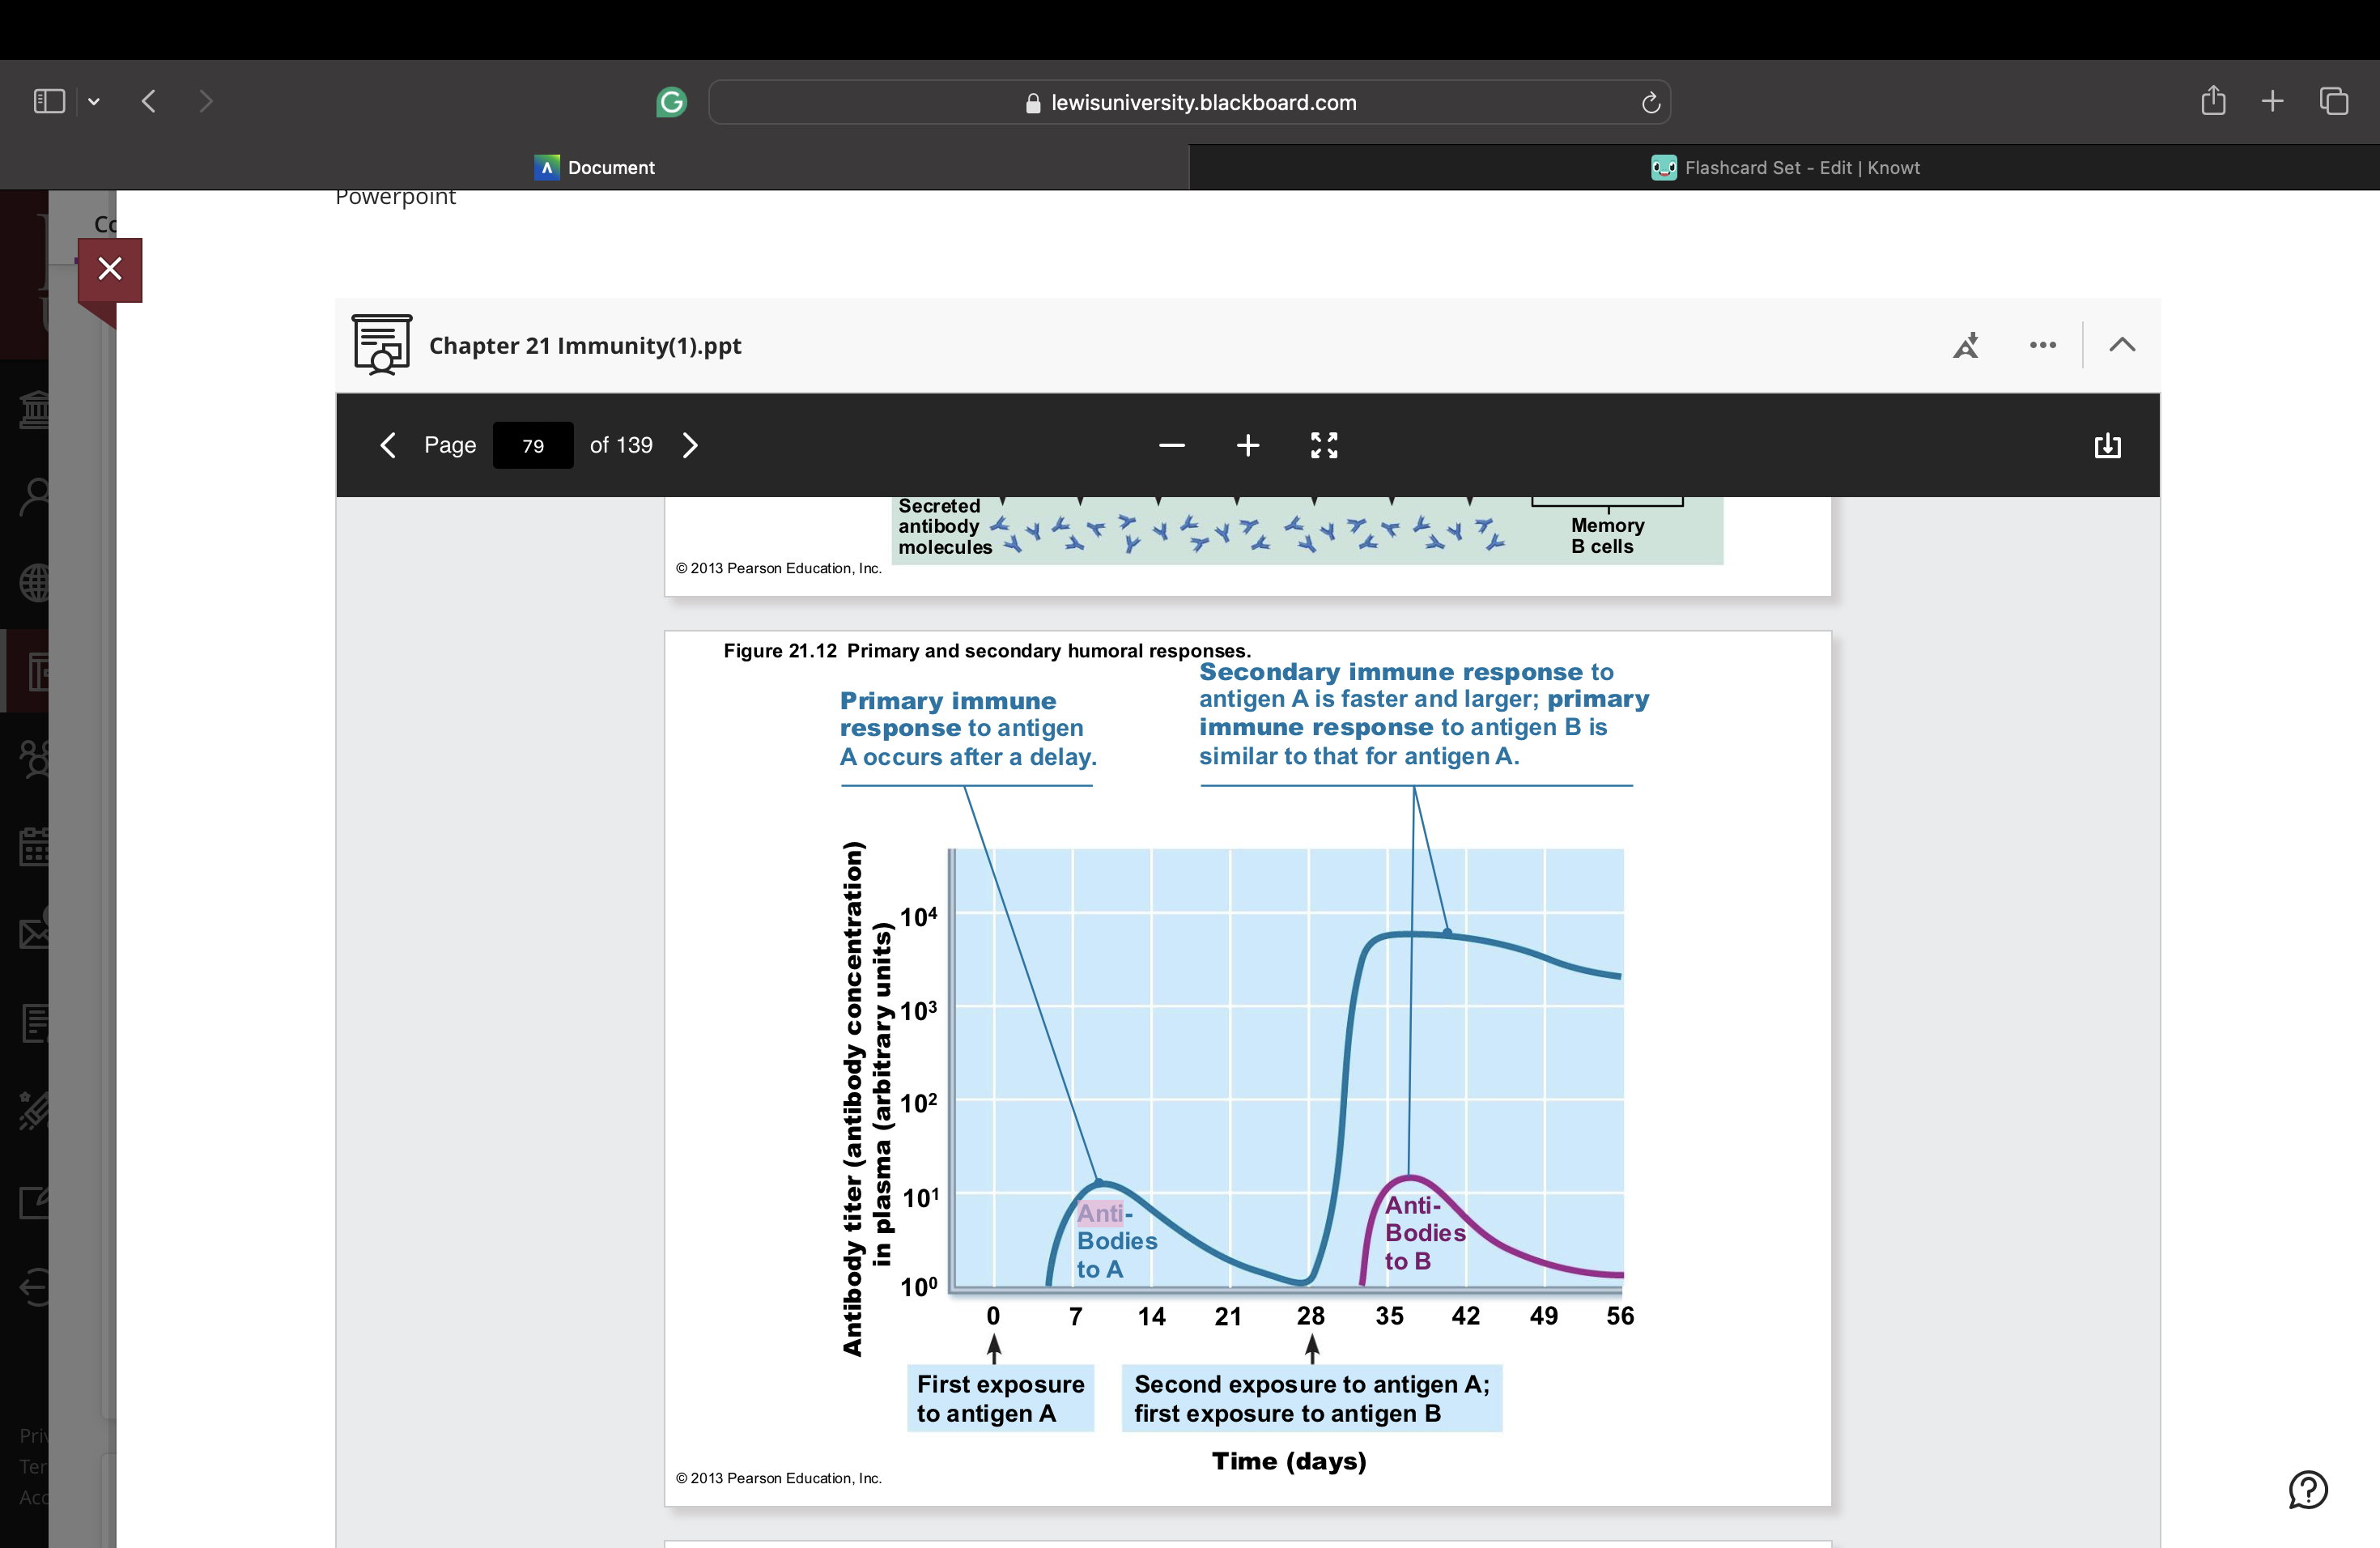Open the Ally alternative formats icon
2380x1548 pixels.
pyautogui.click(x=1966, y=345)
